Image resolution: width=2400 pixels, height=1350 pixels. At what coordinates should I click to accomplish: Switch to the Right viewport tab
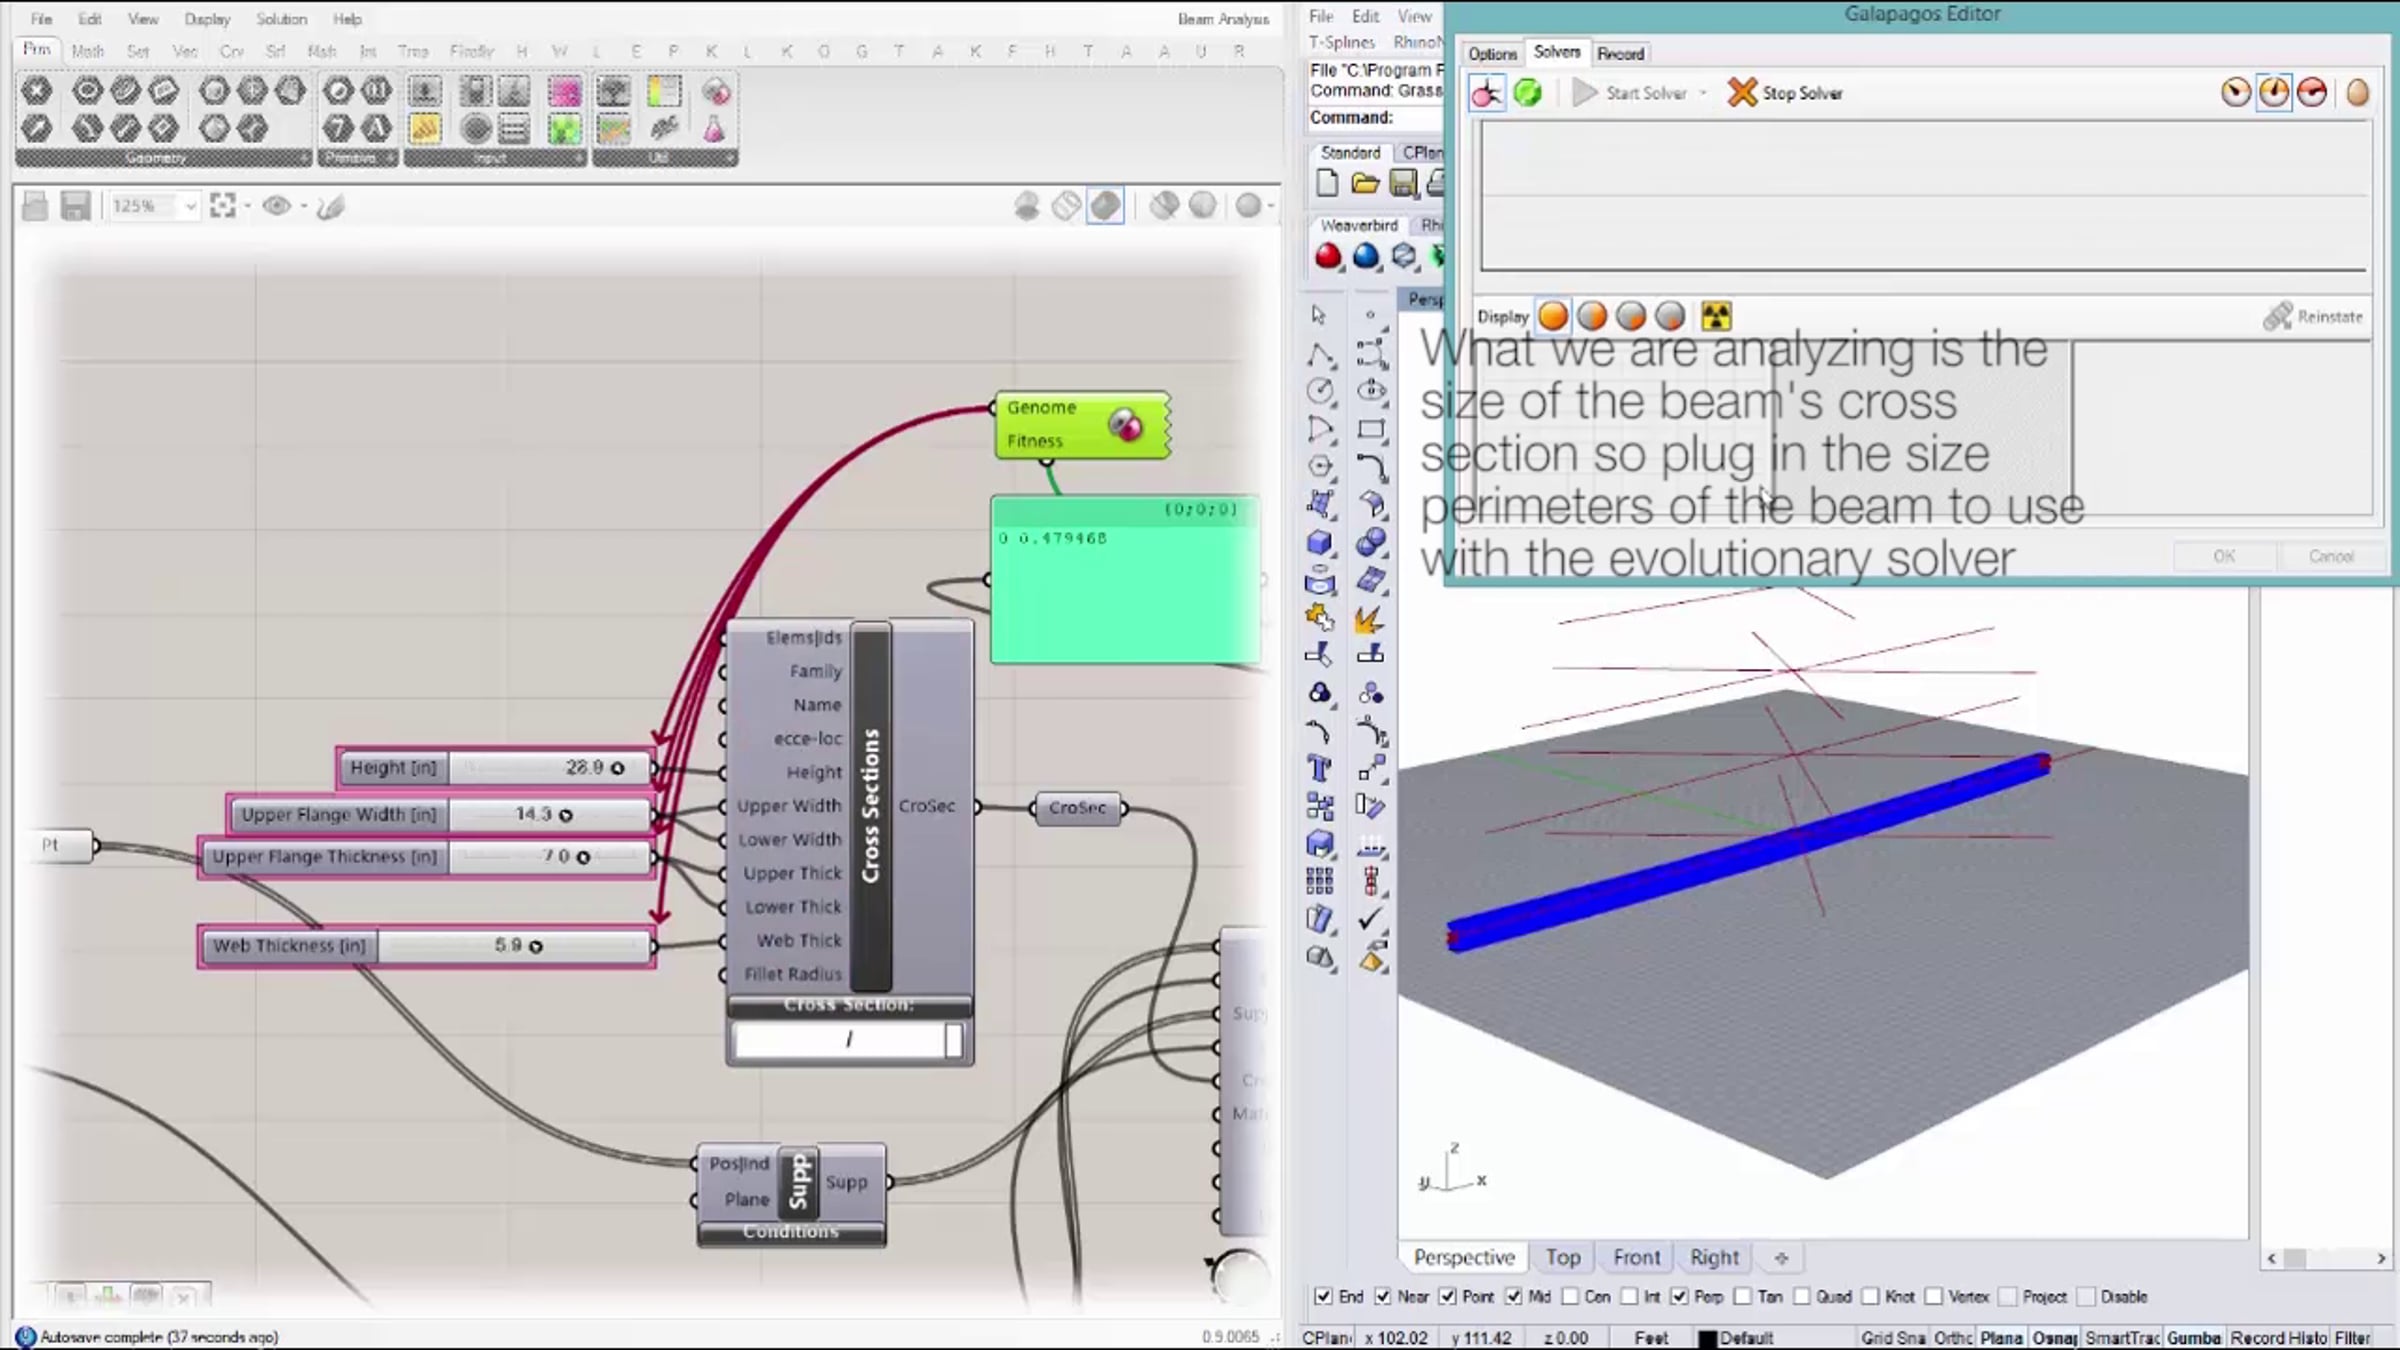[x=1714, y=1257]
